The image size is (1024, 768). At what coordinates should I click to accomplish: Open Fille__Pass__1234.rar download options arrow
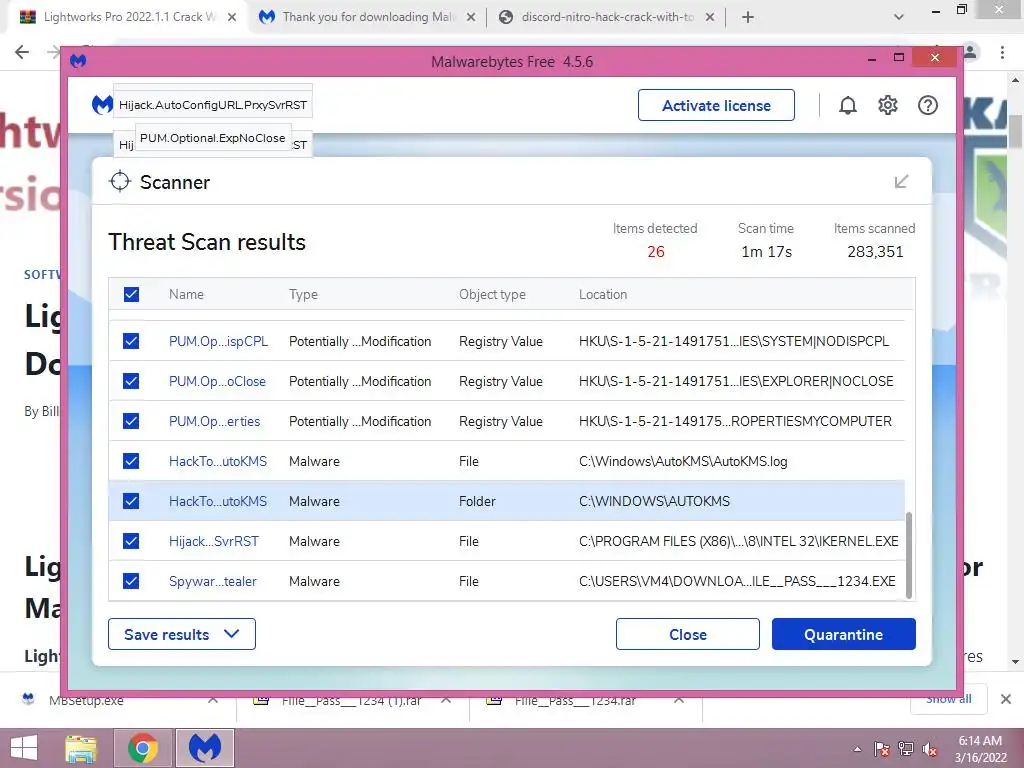coord(679,700)
